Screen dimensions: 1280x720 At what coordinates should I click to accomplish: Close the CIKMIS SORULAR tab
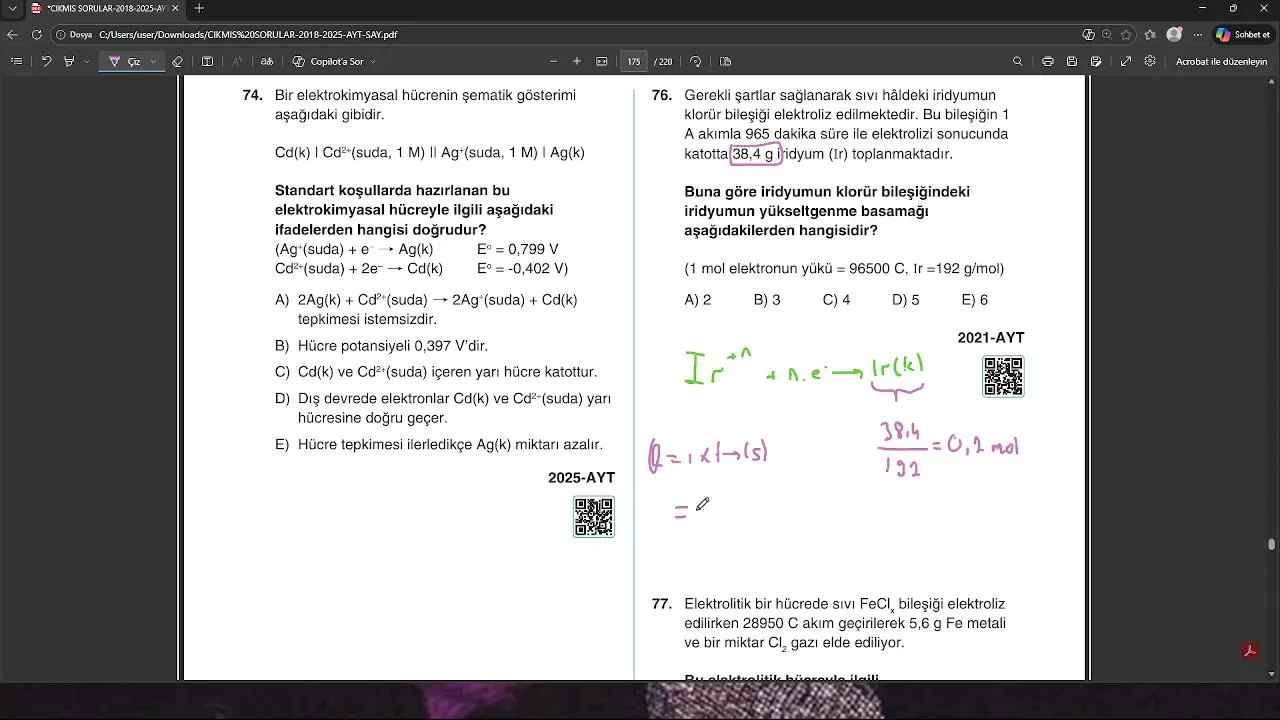[x=177, y=8]
